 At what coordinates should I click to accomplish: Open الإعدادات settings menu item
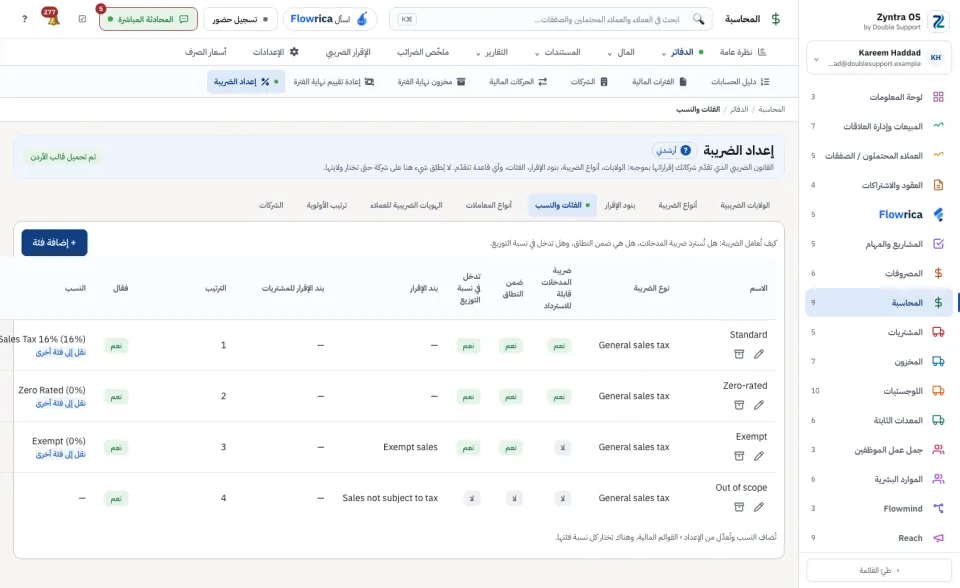pyautogui.click(x=276, y=52)
